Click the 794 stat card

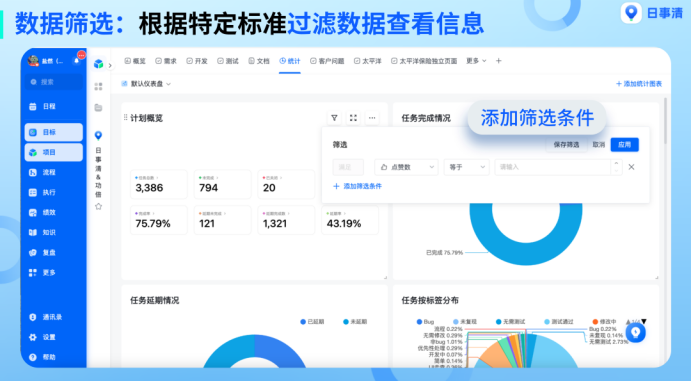222,185
